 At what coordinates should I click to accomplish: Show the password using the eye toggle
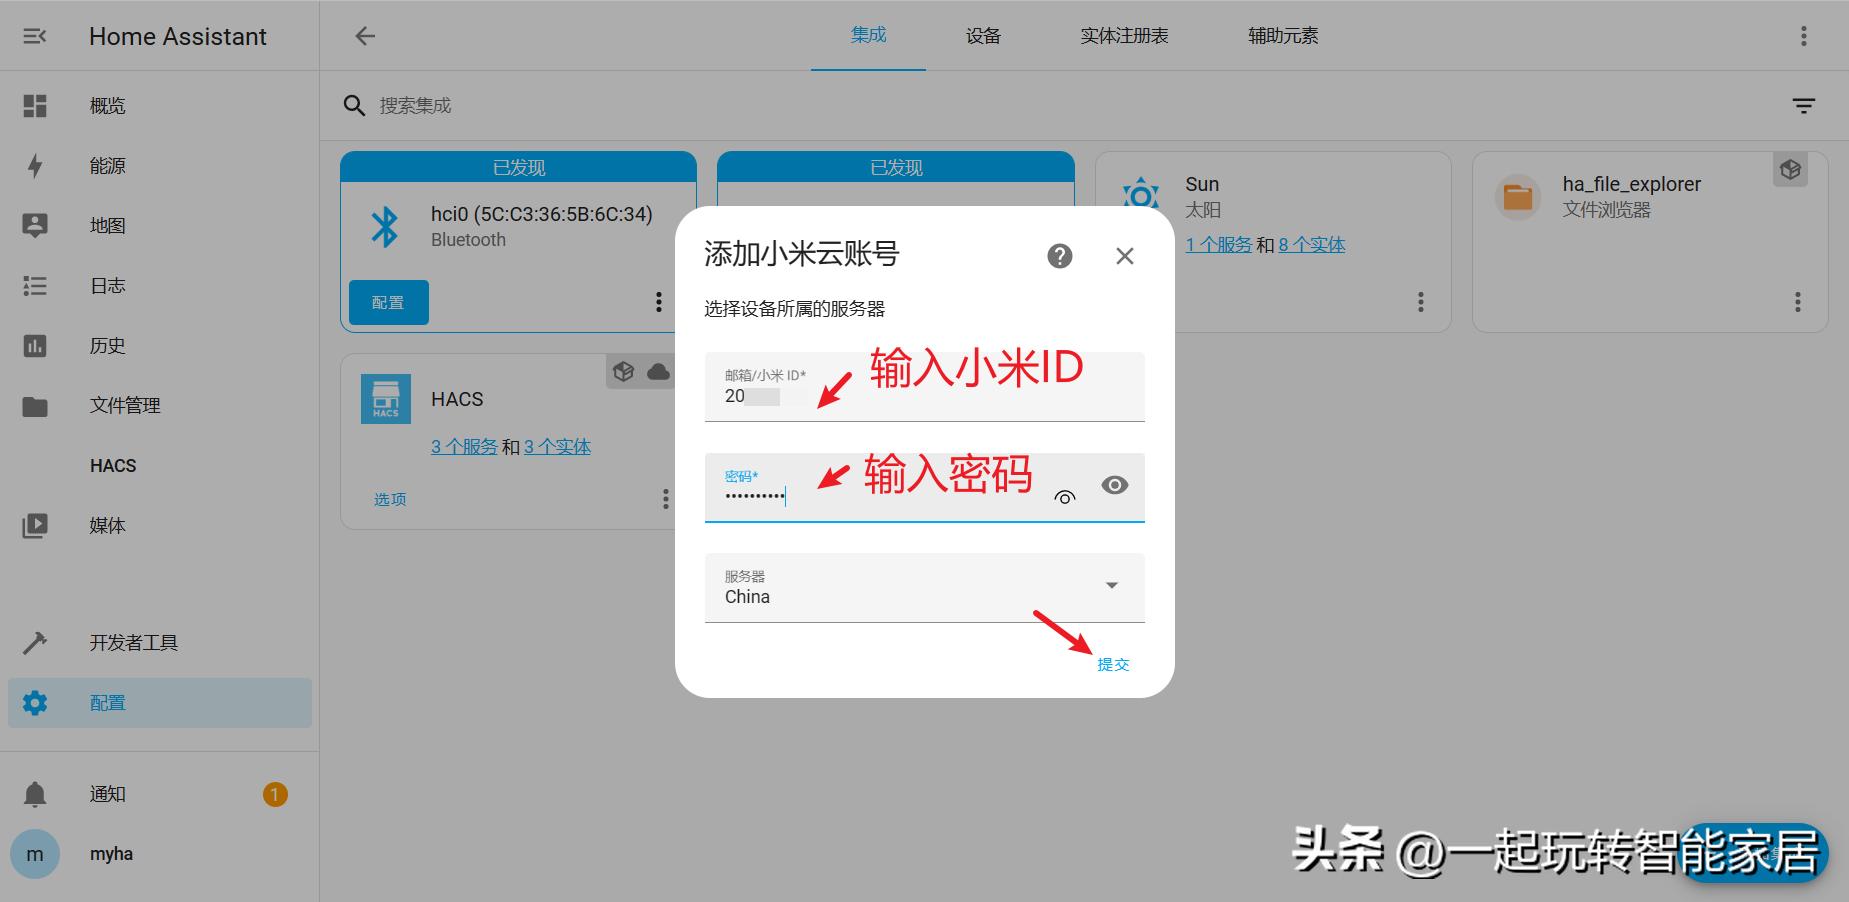pos(1115,485)
